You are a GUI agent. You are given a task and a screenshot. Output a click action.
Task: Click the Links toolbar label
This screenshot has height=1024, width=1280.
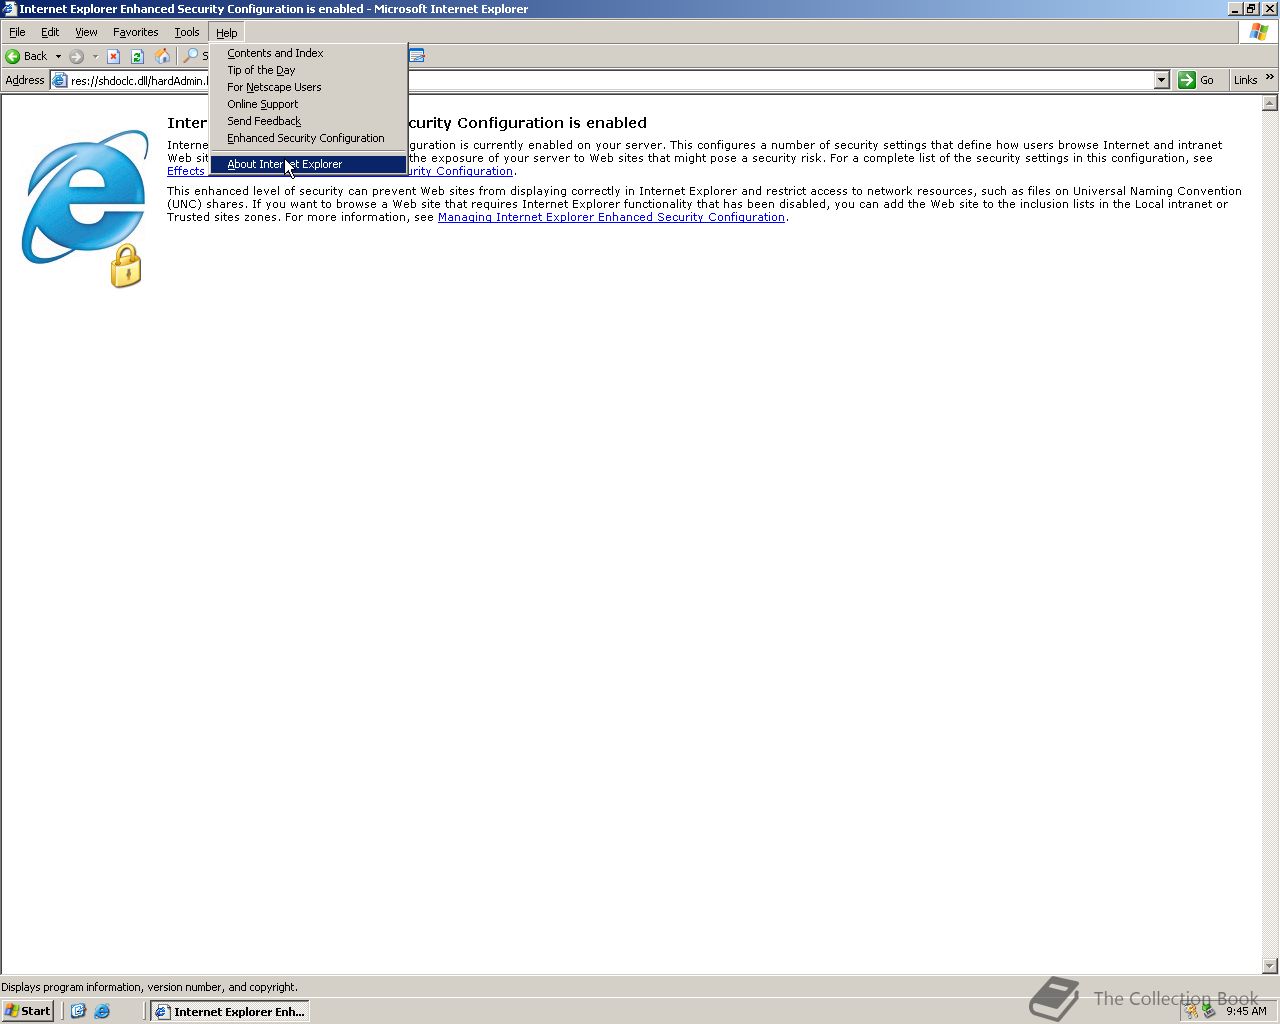click(x=1245, y=80)
